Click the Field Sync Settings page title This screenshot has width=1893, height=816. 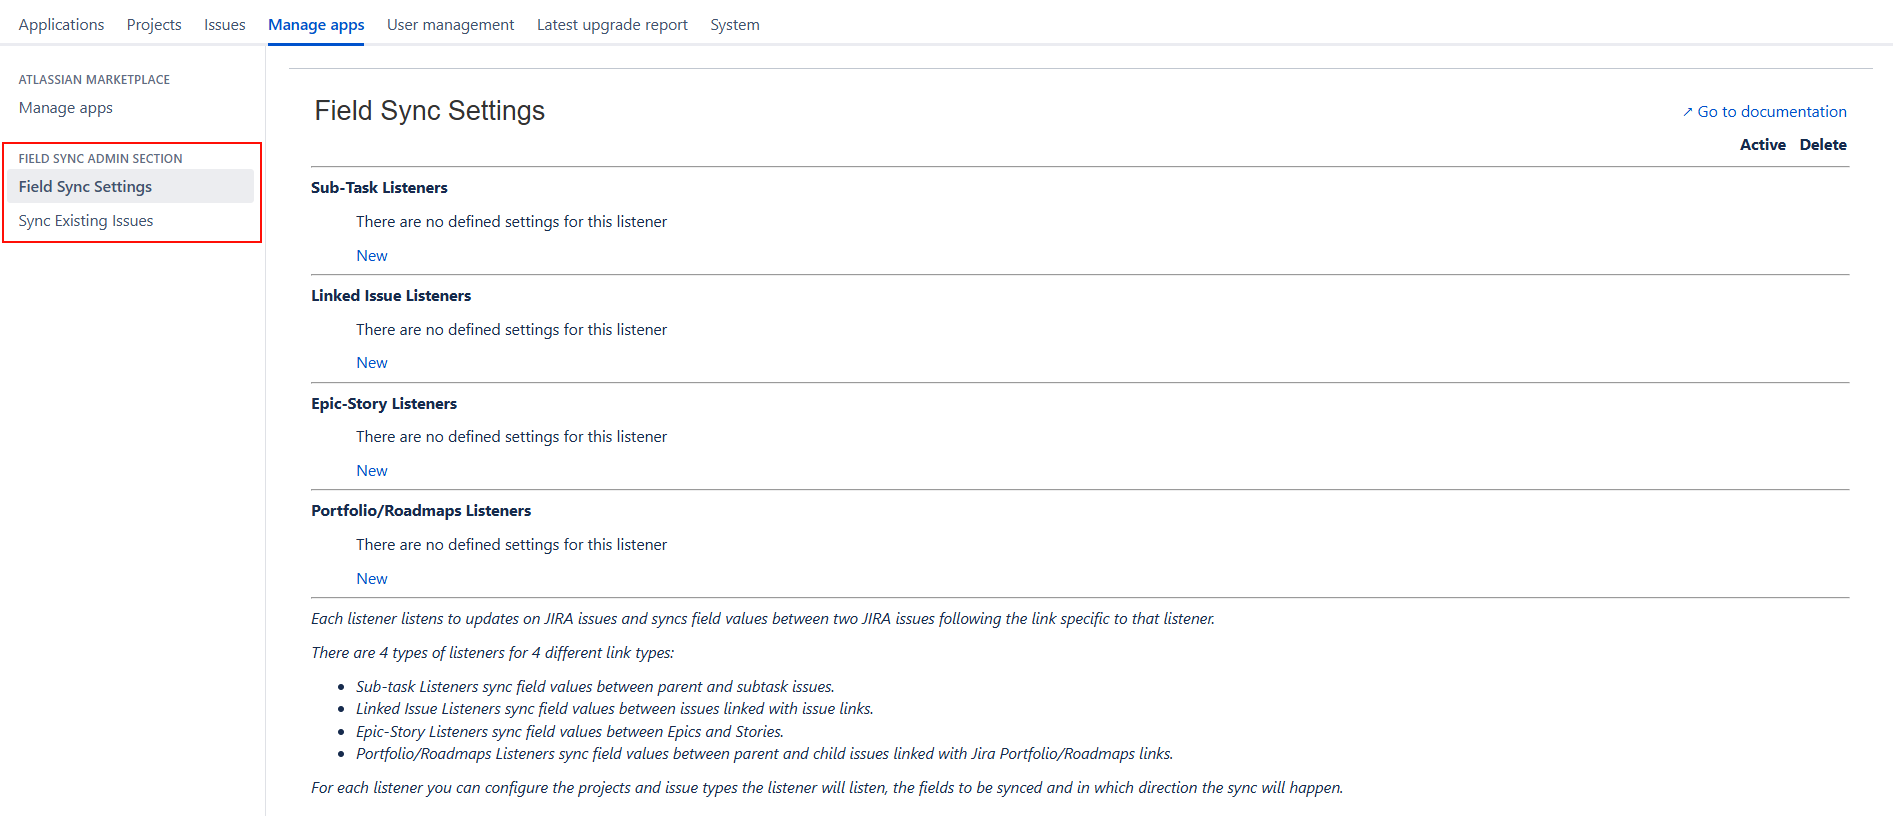coord(430,111)
